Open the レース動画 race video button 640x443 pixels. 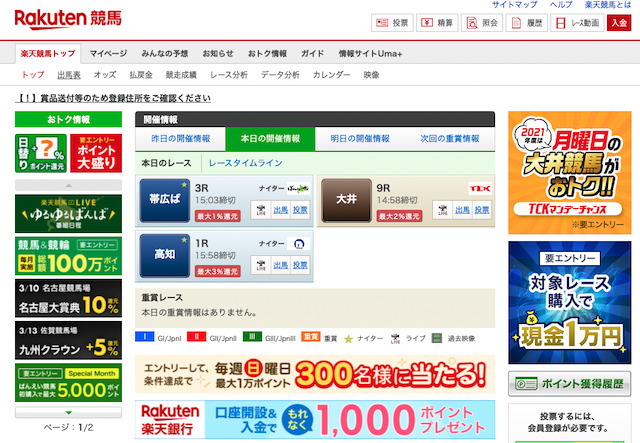(x=577, y=23)
